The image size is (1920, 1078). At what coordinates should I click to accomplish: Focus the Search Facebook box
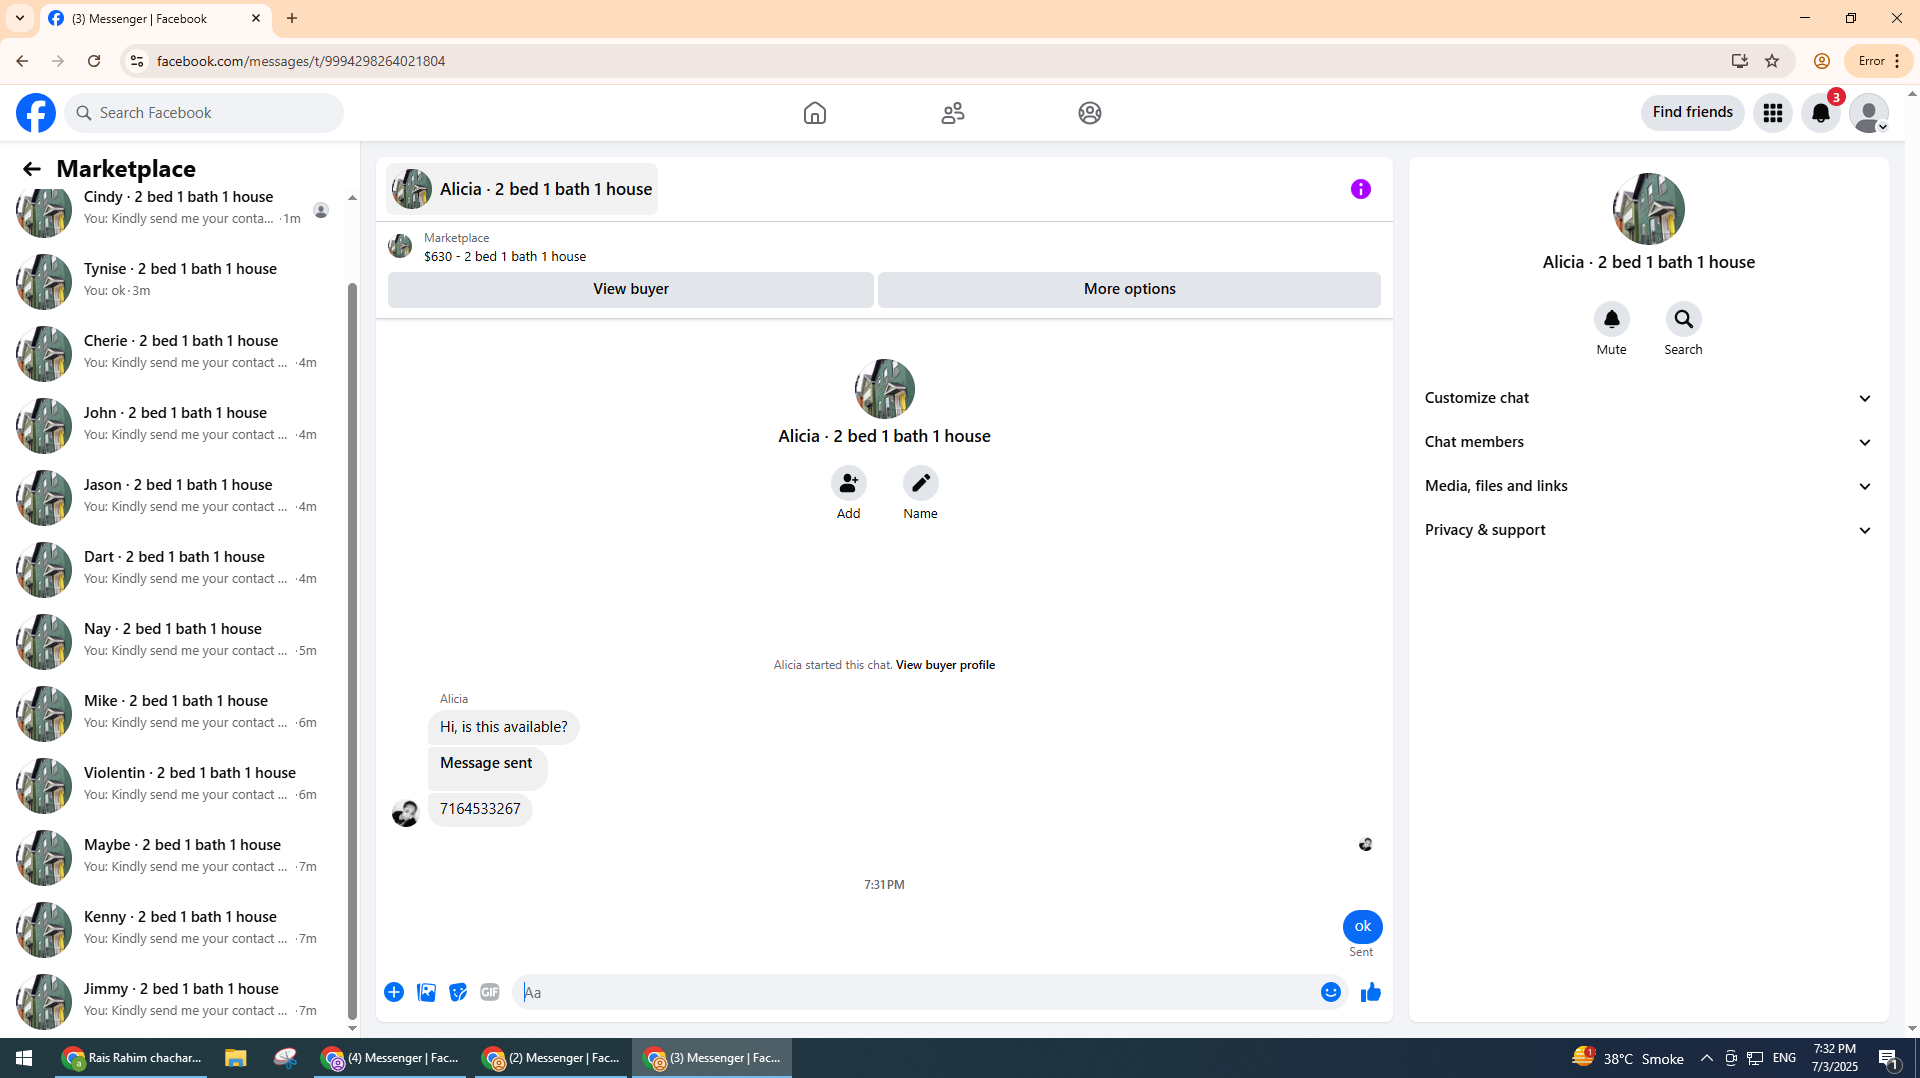[x=205, y=113]
